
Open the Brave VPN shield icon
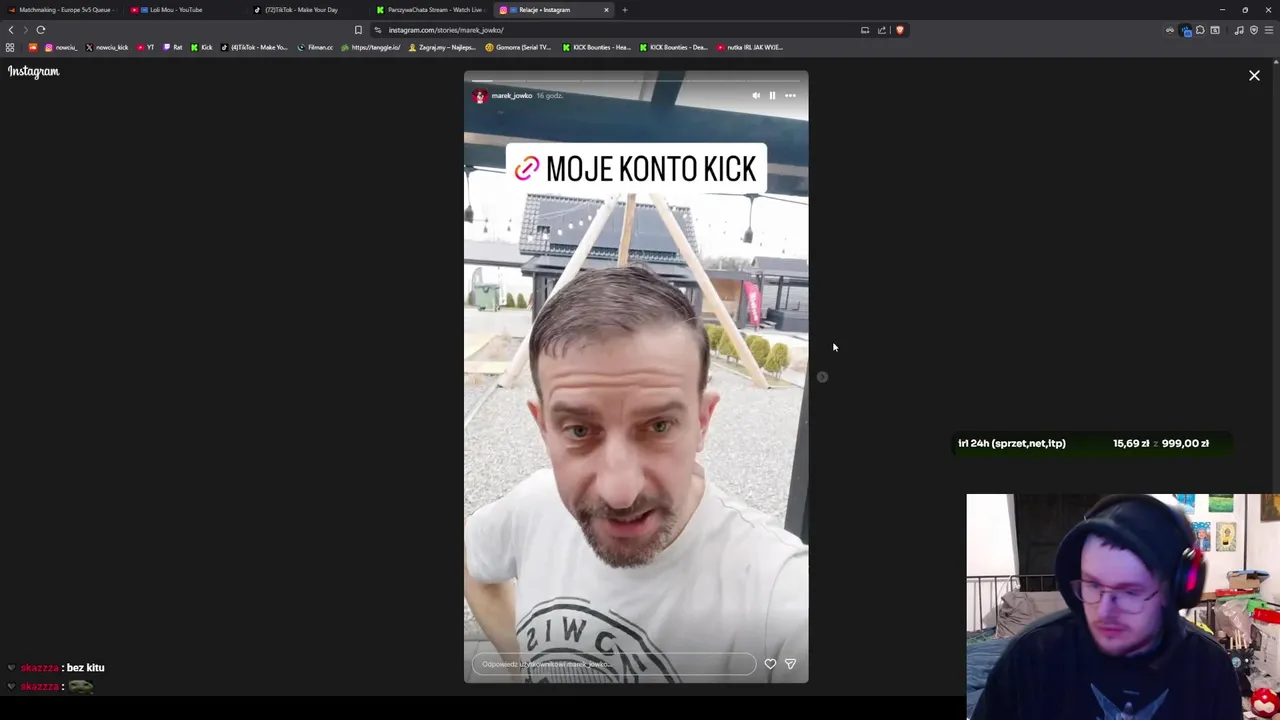[x=1254, y=30]
